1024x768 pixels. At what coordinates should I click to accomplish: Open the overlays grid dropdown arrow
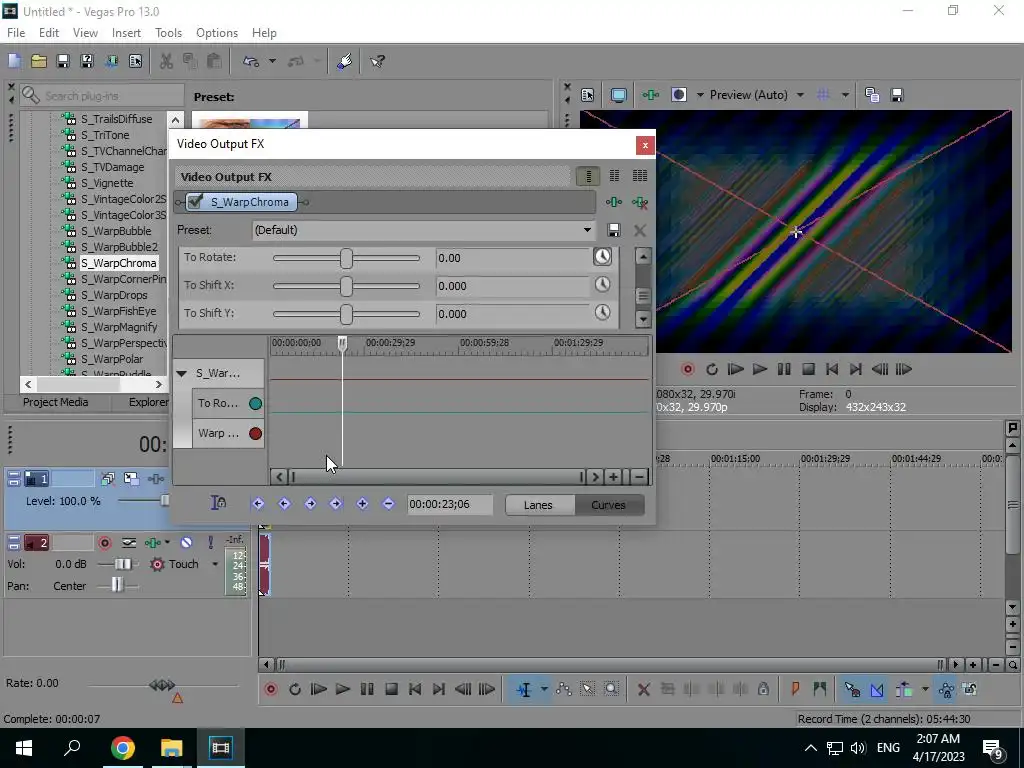tap(845, 95)
